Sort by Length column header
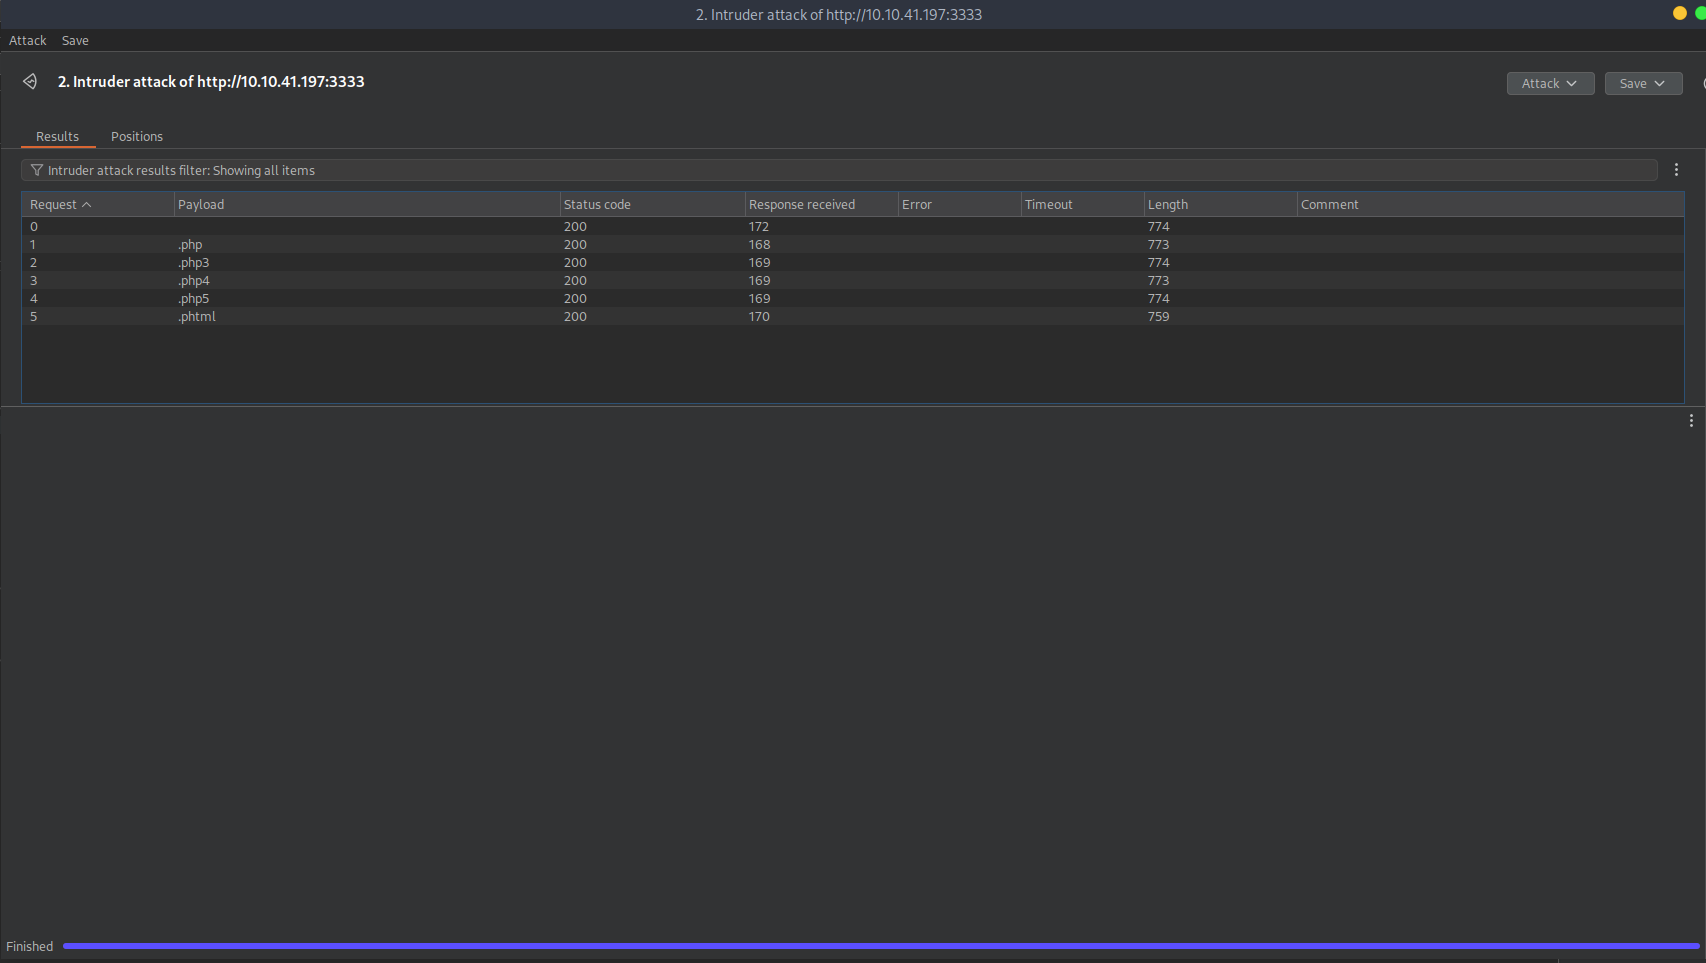The image size is (1706, 963). tap(1220, 204)
